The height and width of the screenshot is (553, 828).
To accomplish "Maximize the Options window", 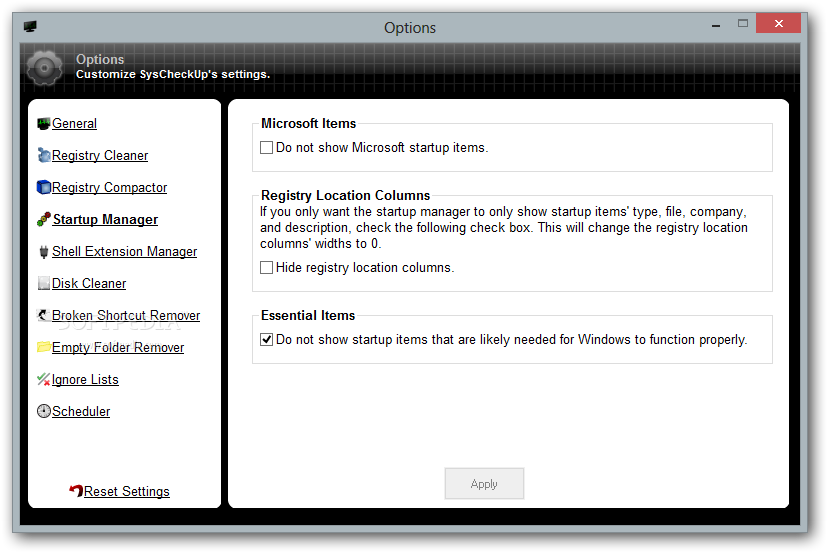I will [x=742, y=23].
